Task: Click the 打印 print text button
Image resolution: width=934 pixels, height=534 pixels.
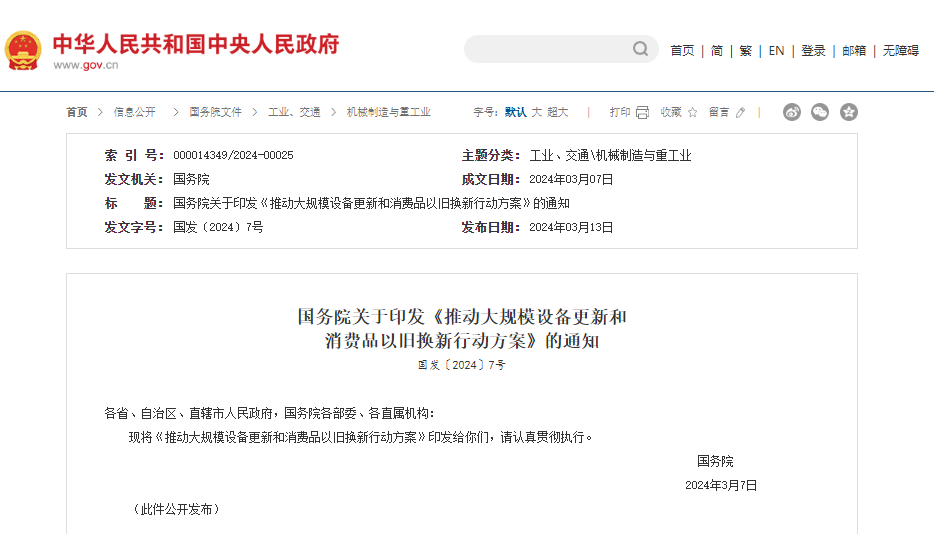Action: click(620, 112)
